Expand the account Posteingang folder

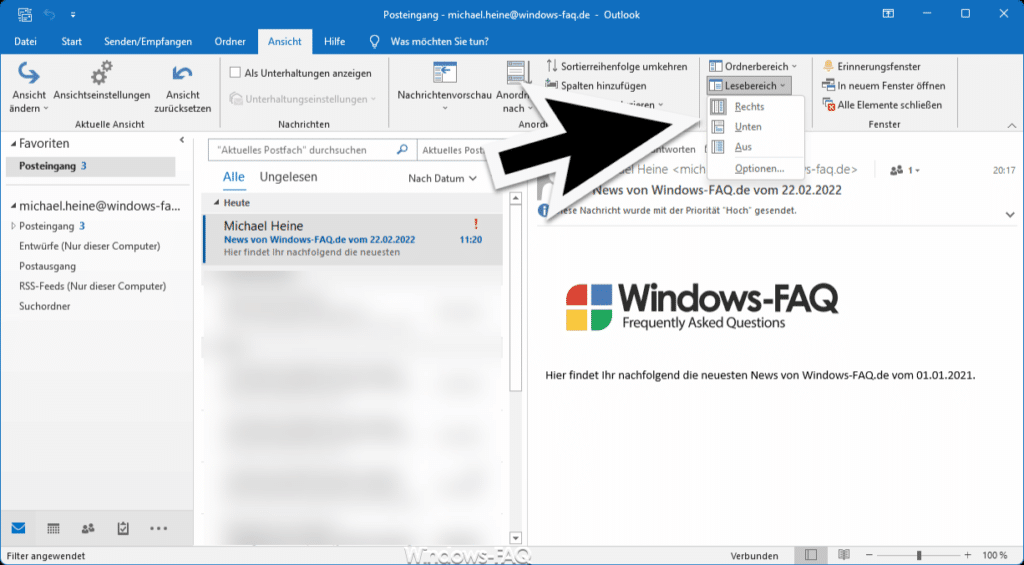click(13, 226)
